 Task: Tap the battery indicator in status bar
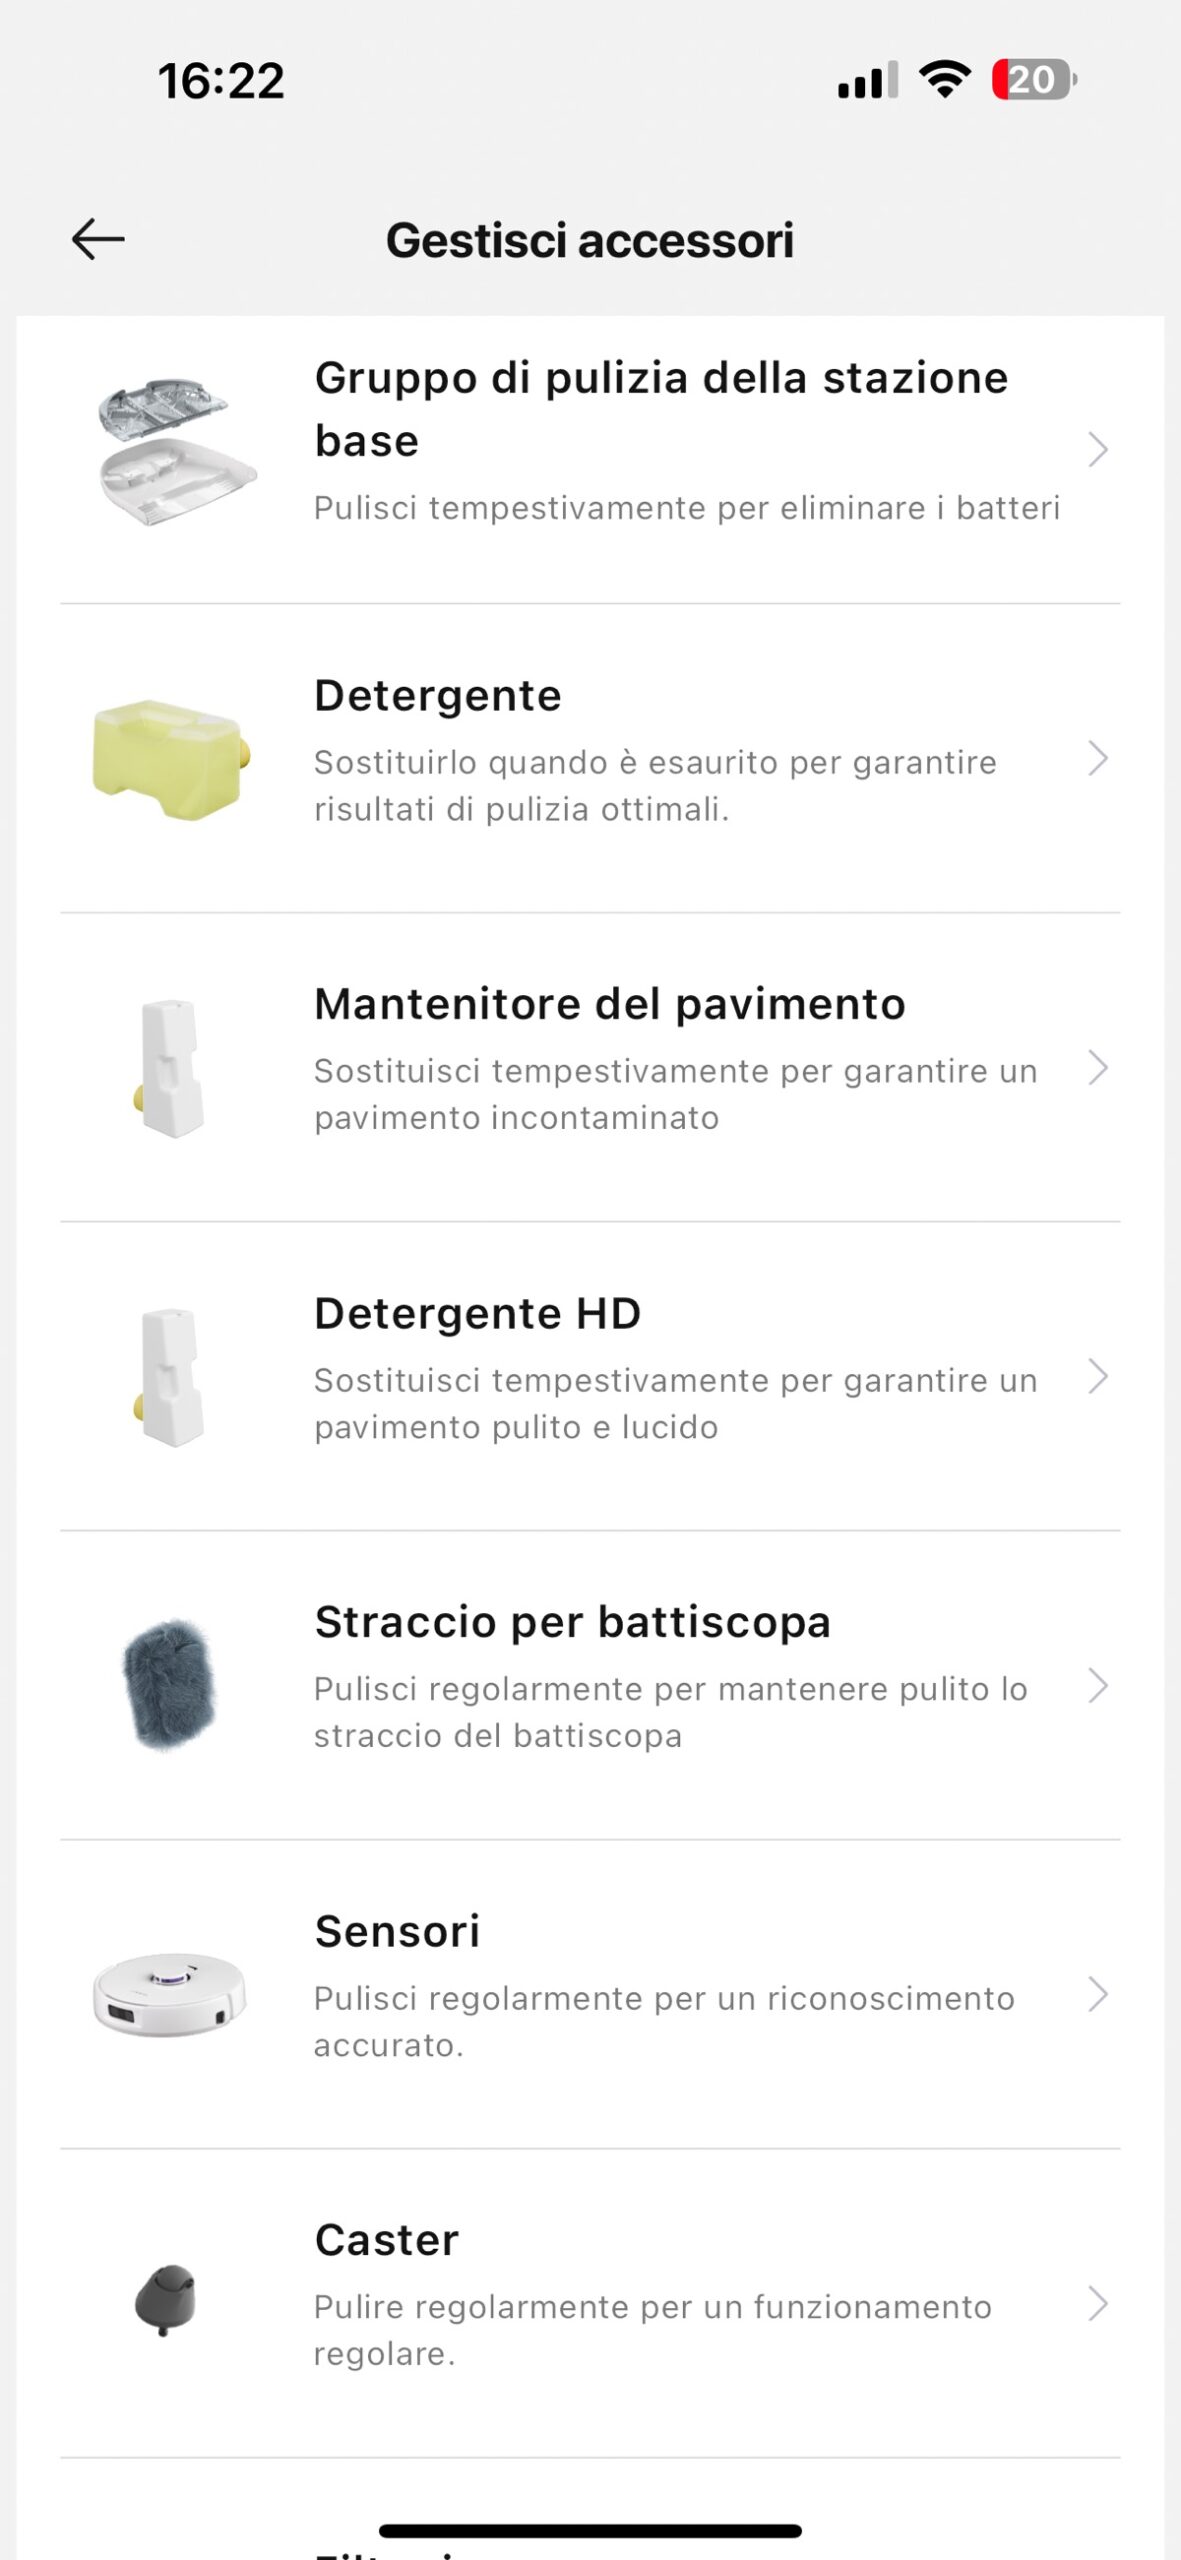click(1033, 80)
